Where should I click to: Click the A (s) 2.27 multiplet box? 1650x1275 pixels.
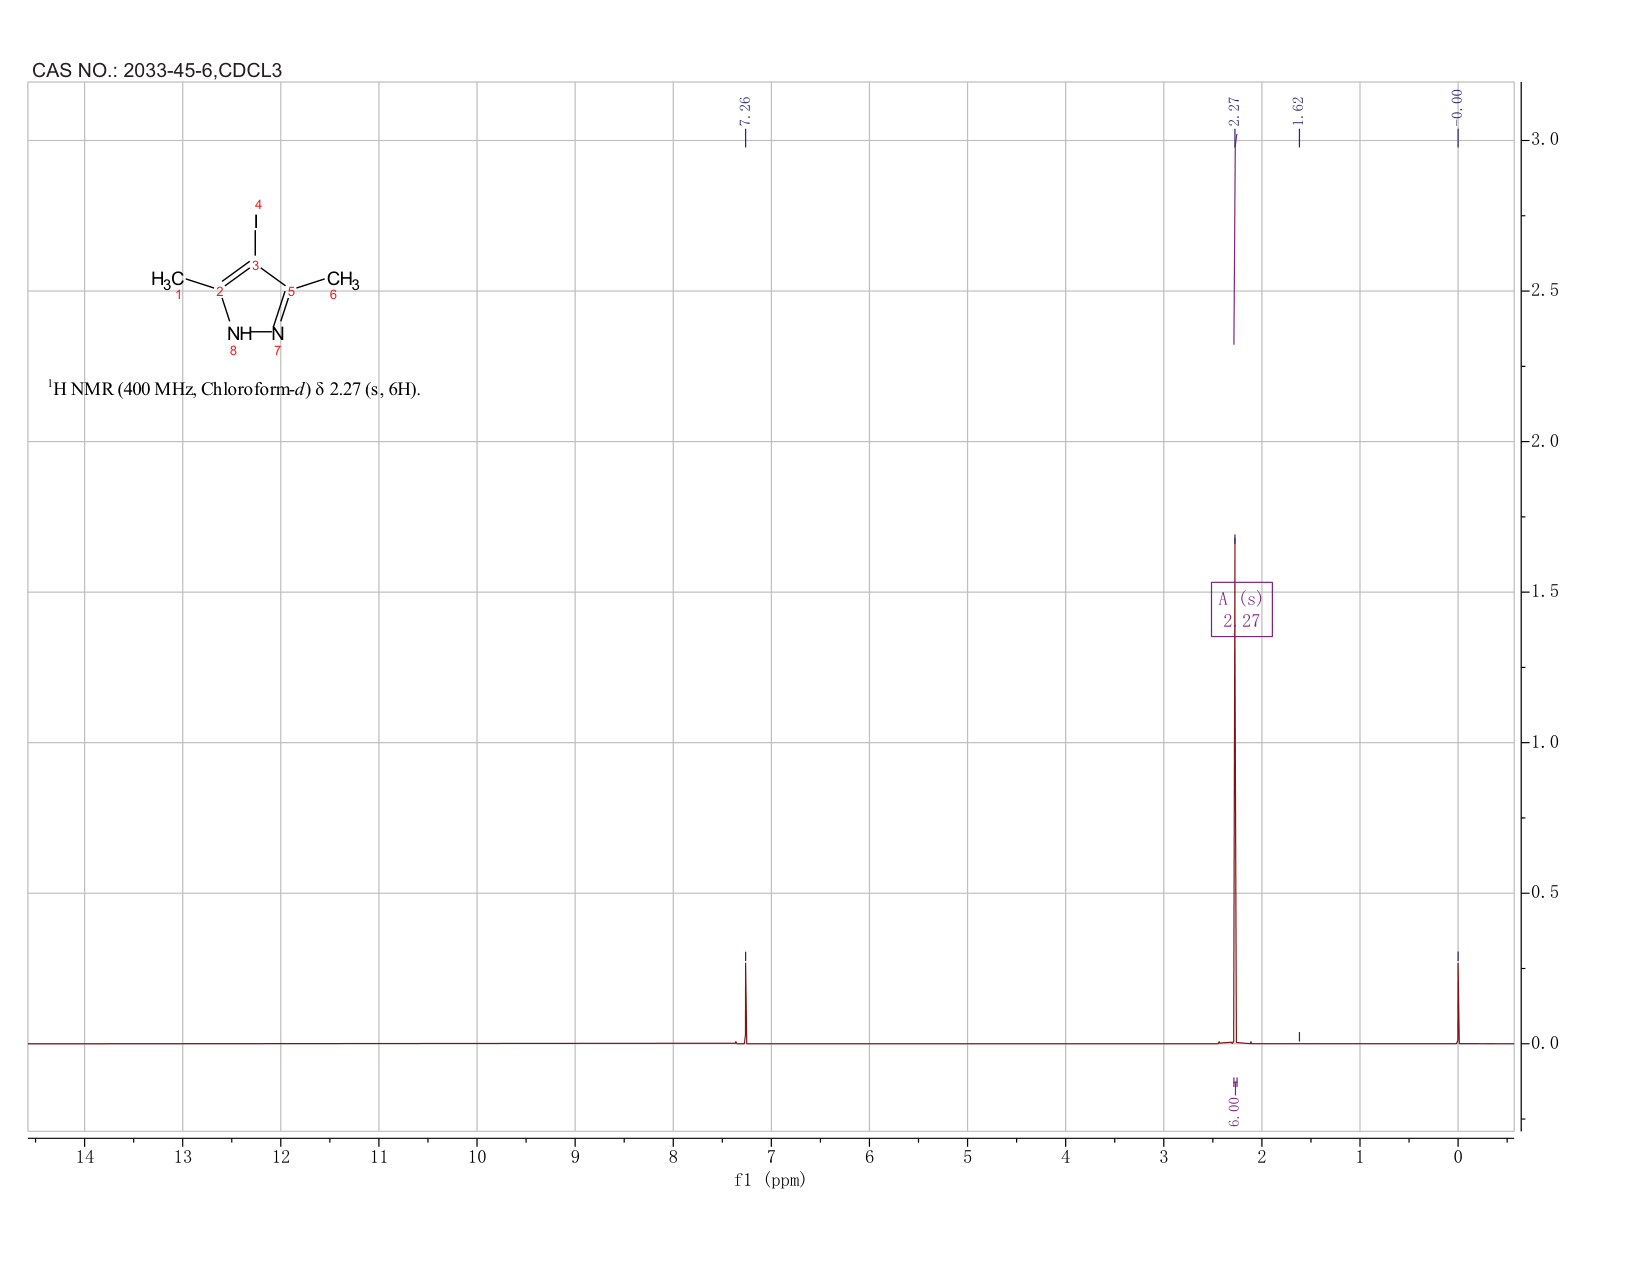pos(1241,609)
